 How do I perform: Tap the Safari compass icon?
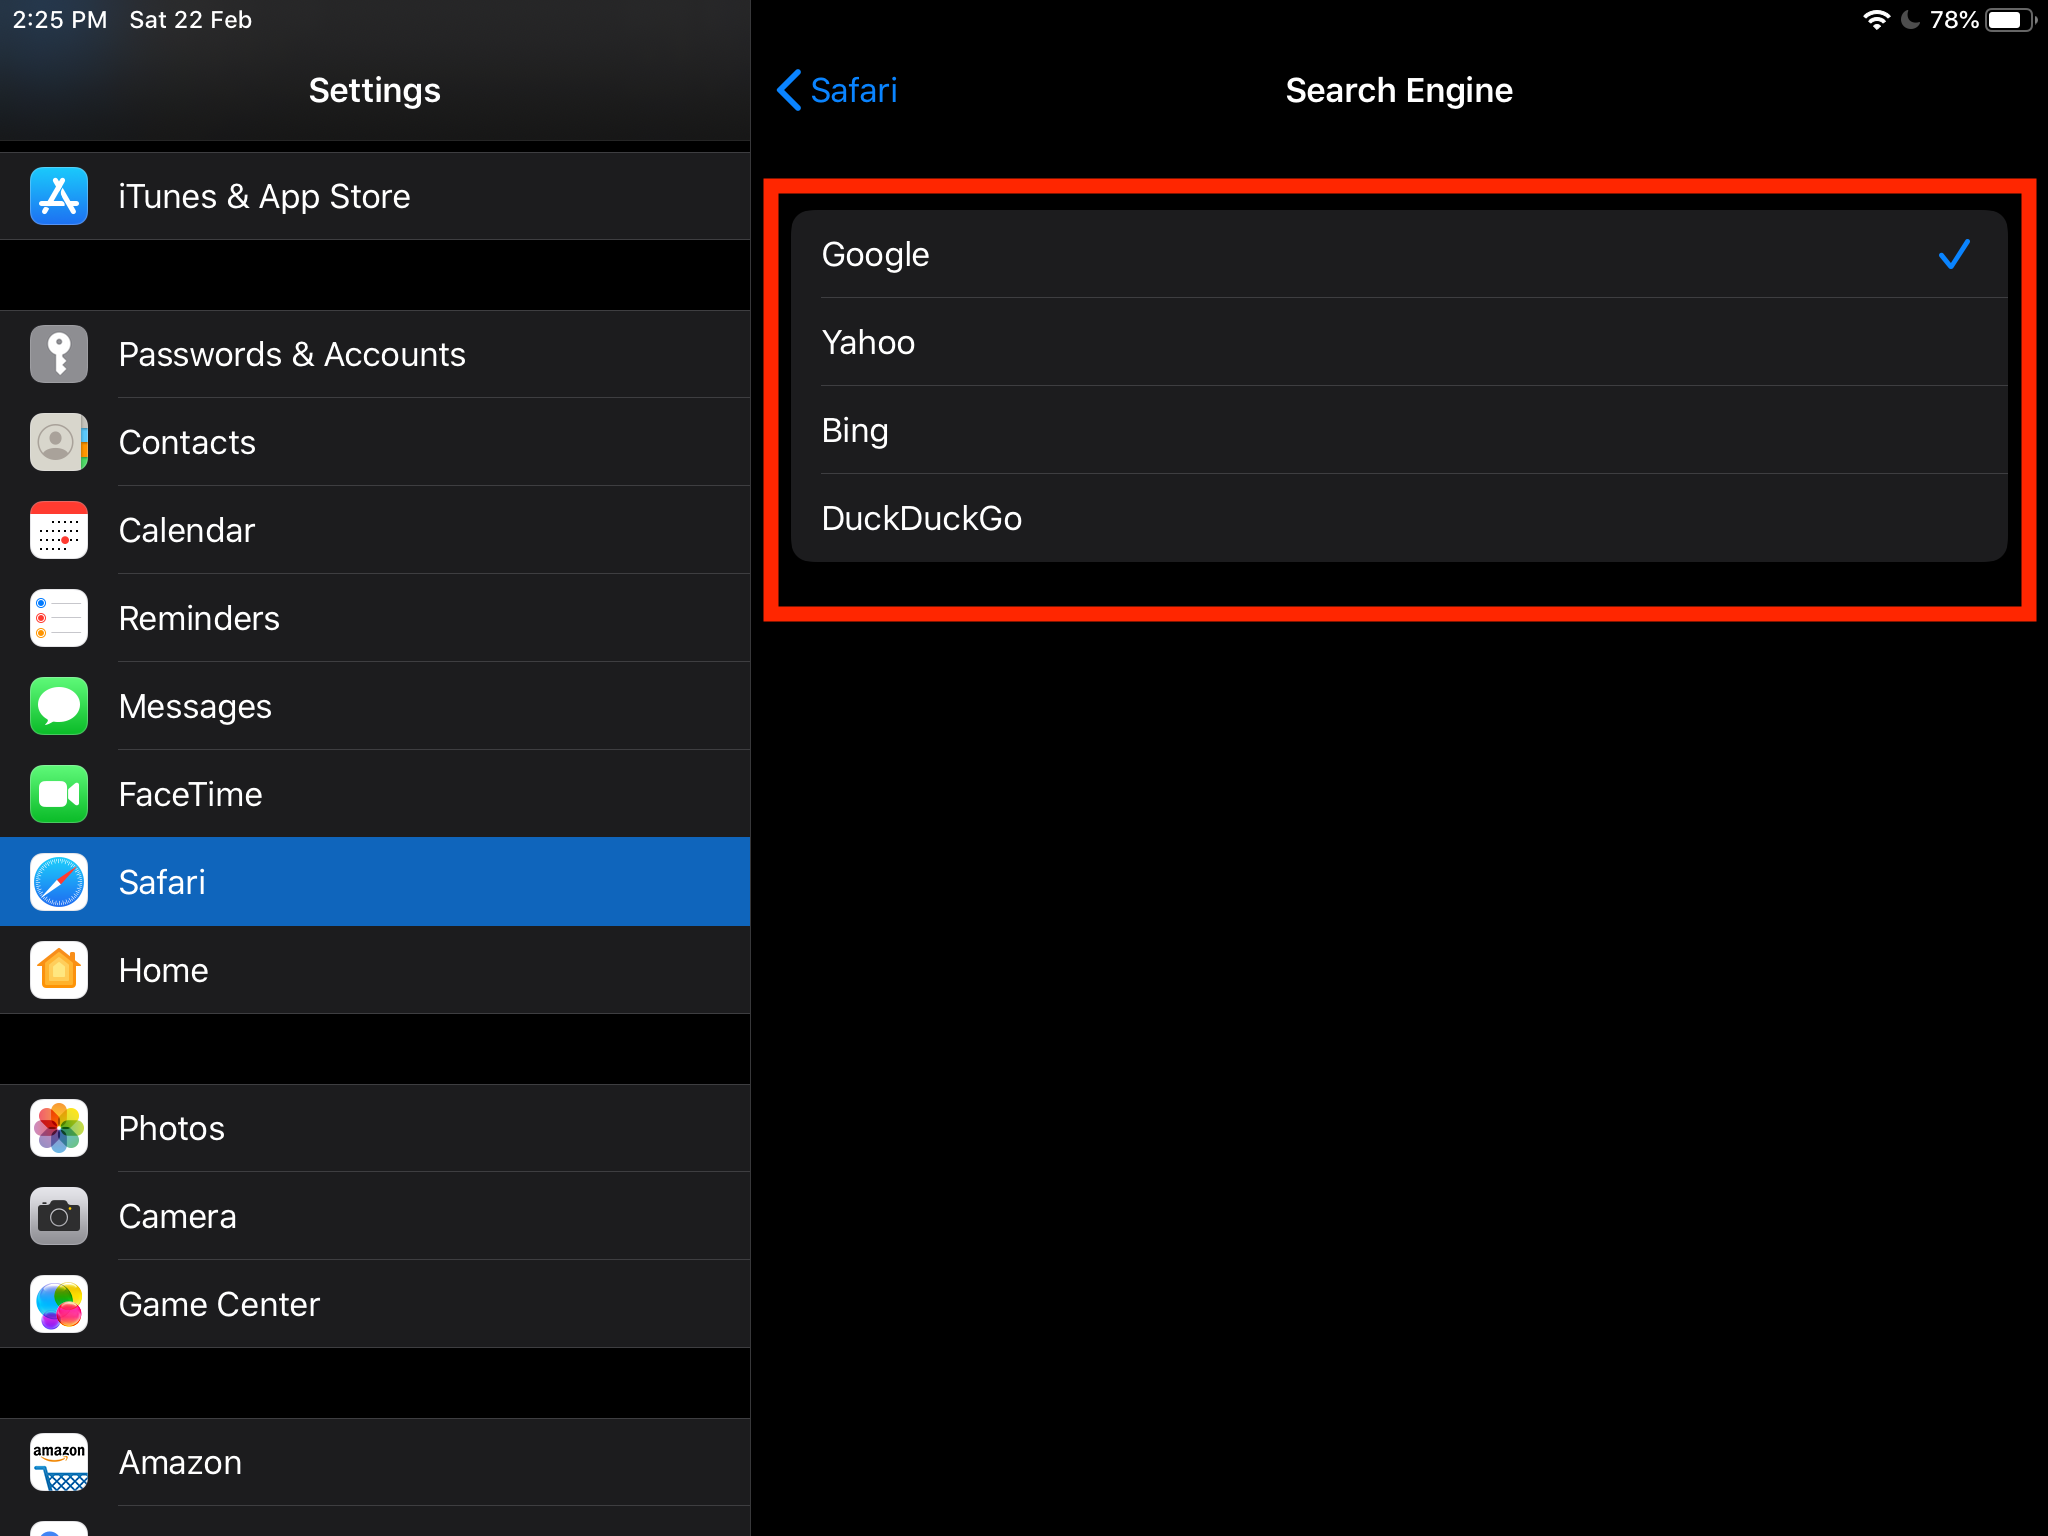59,882
